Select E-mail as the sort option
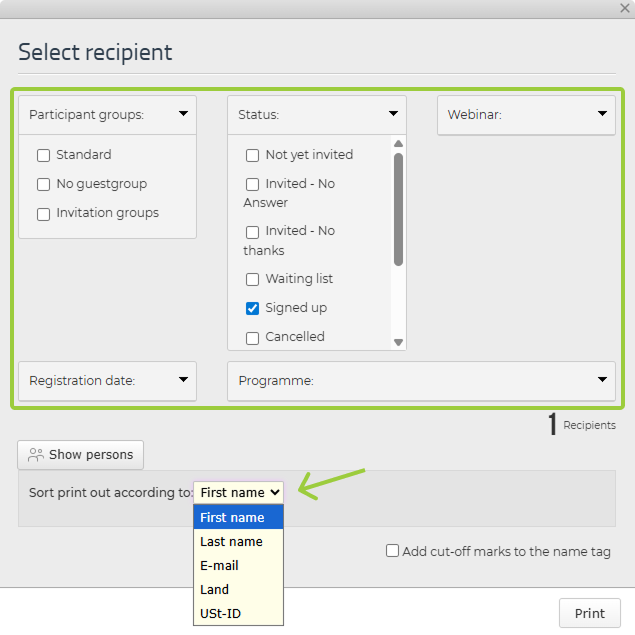The height and width of the screenshot is (635, 635). tap(219, 565)
